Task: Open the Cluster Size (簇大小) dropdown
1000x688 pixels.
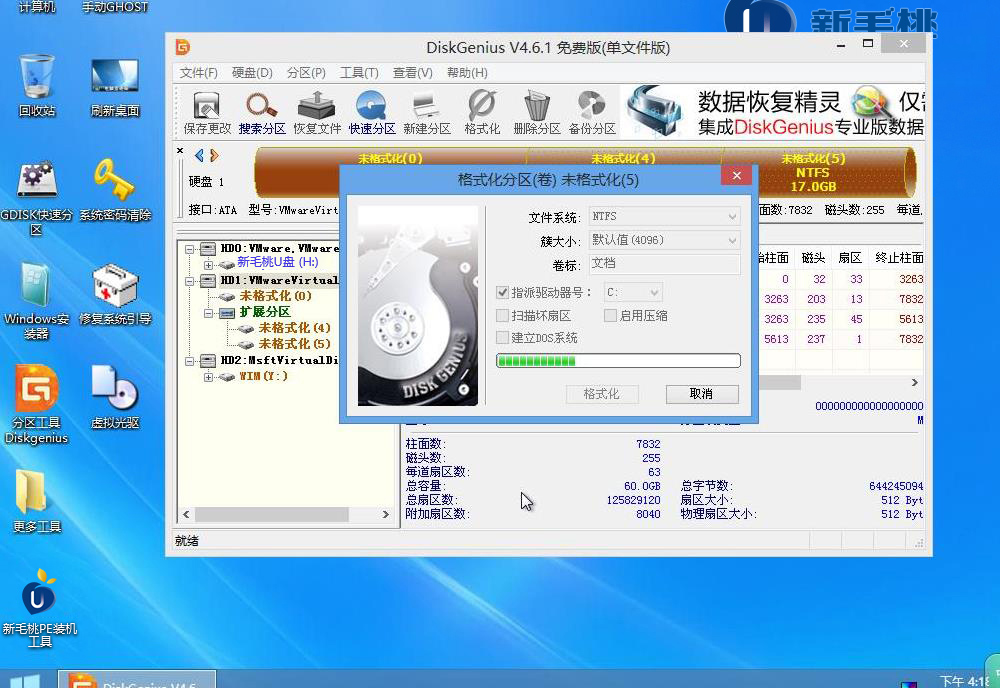Action: point(664,240)
